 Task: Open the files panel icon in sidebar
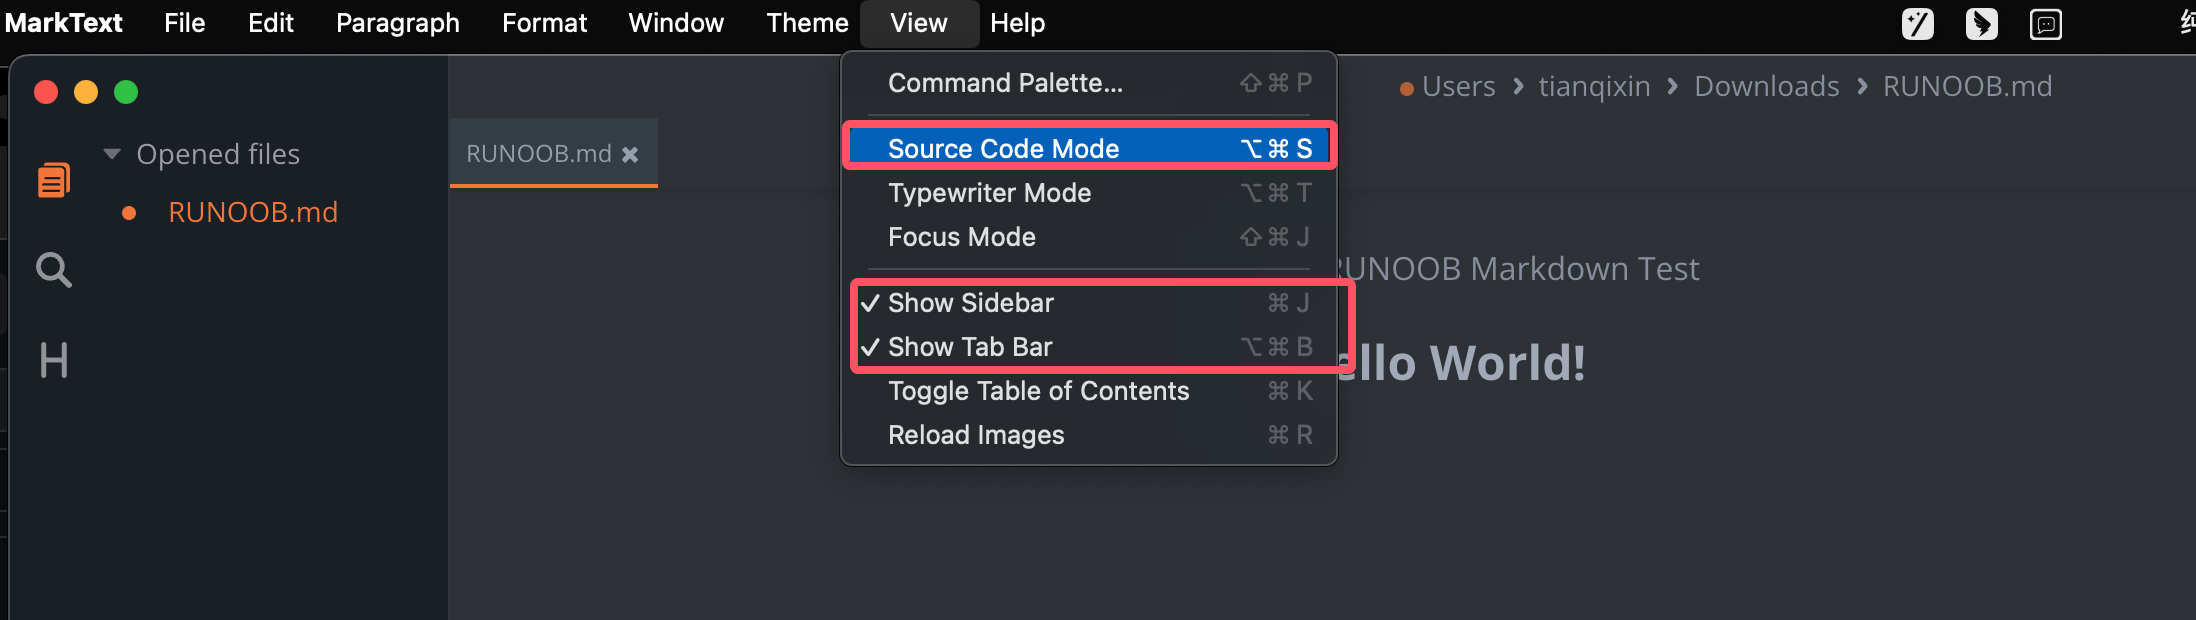click(x=54, y=180)
